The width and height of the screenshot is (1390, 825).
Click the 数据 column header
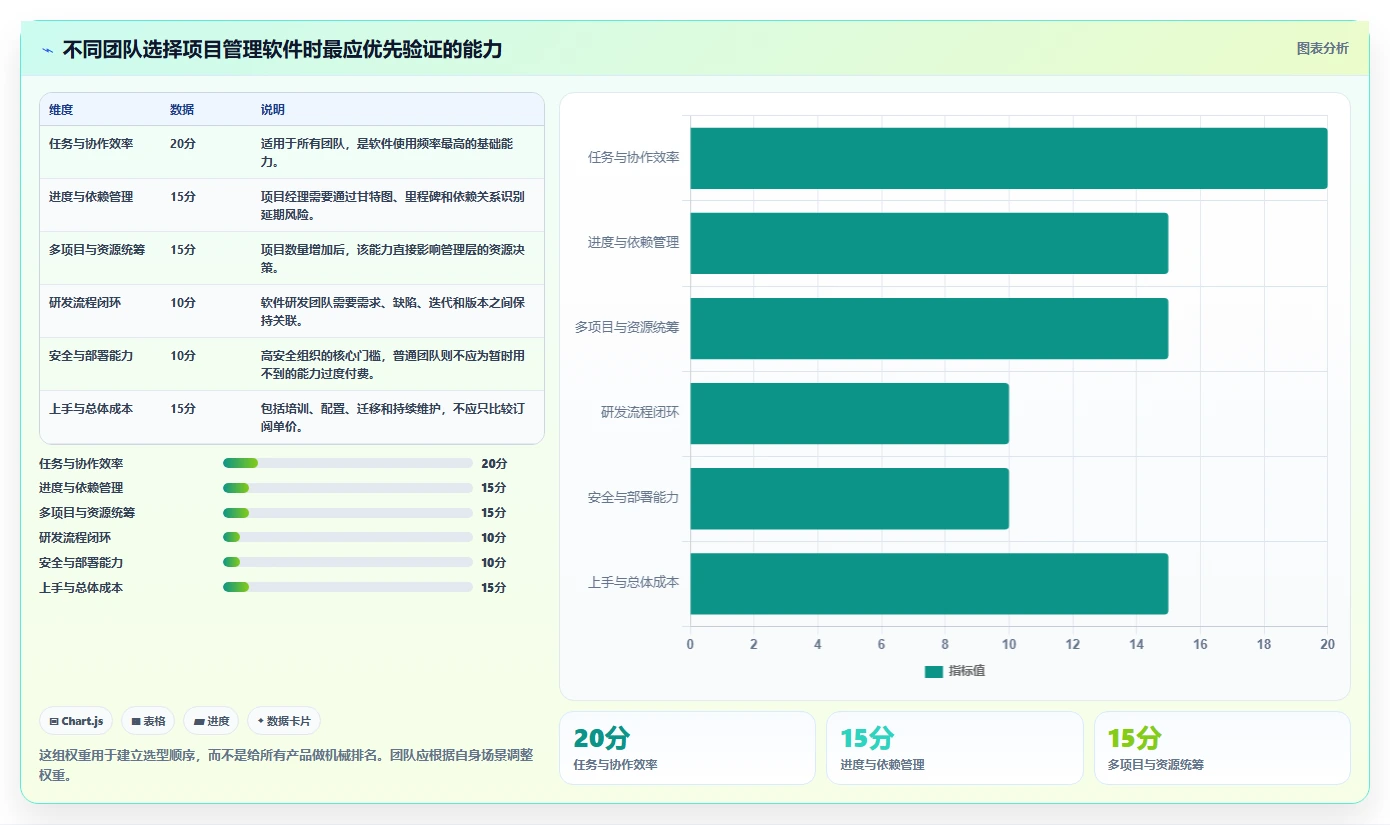coord(182,110)
